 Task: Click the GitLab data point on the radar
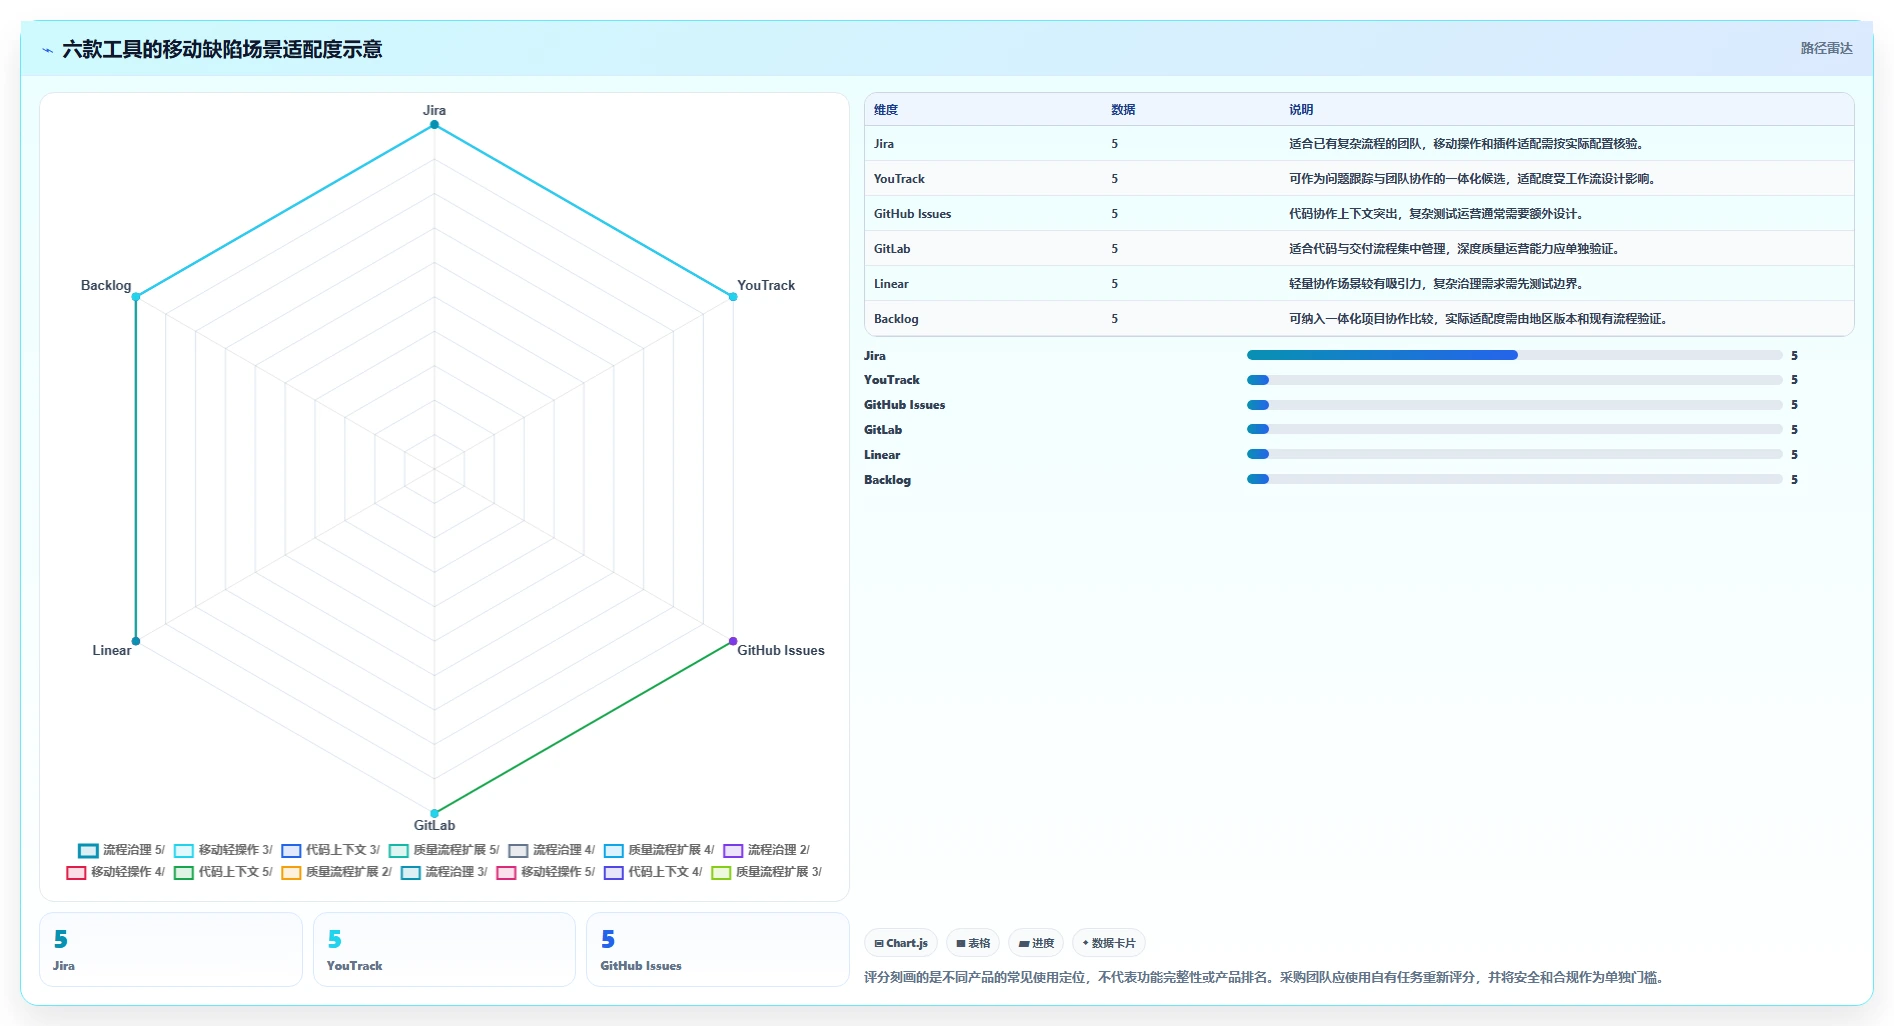434,813
